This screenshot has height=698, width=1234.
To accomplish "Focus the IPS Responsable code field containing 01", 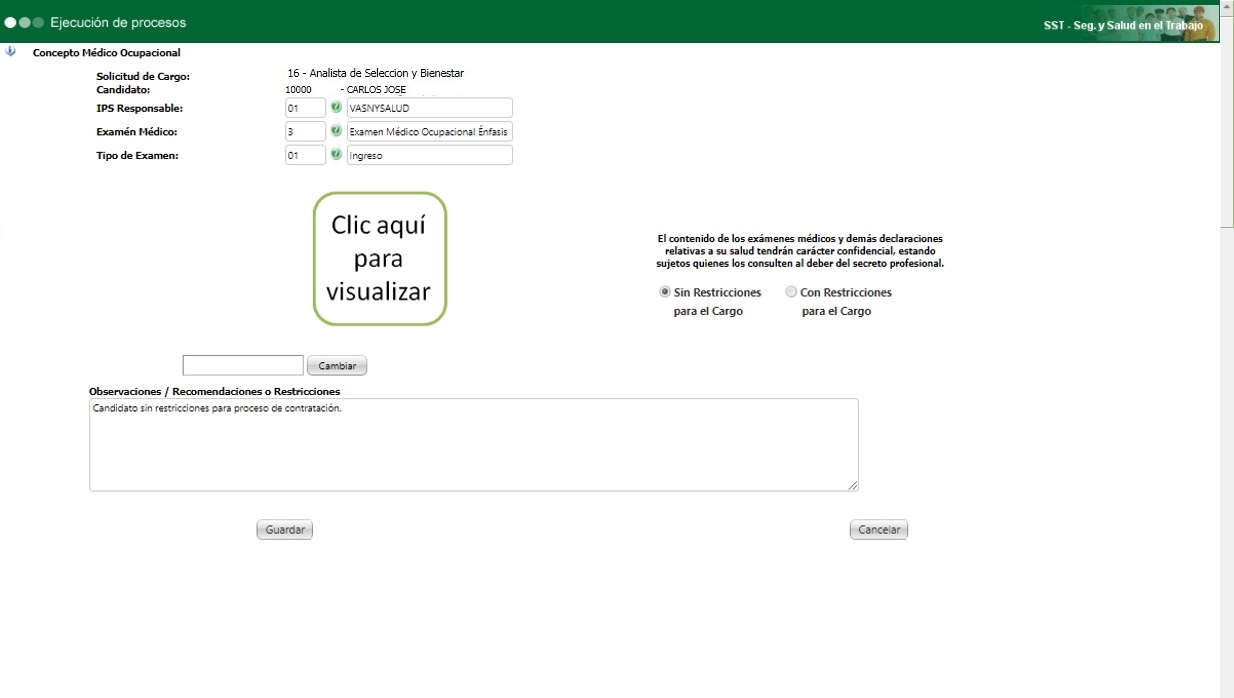I will click(306, 107).
